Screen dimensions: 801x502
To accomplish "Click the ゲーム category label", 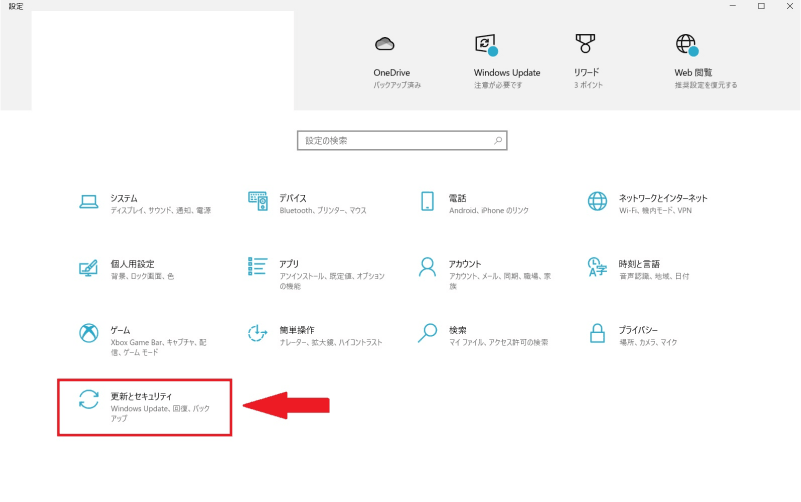I will (121, 330).
